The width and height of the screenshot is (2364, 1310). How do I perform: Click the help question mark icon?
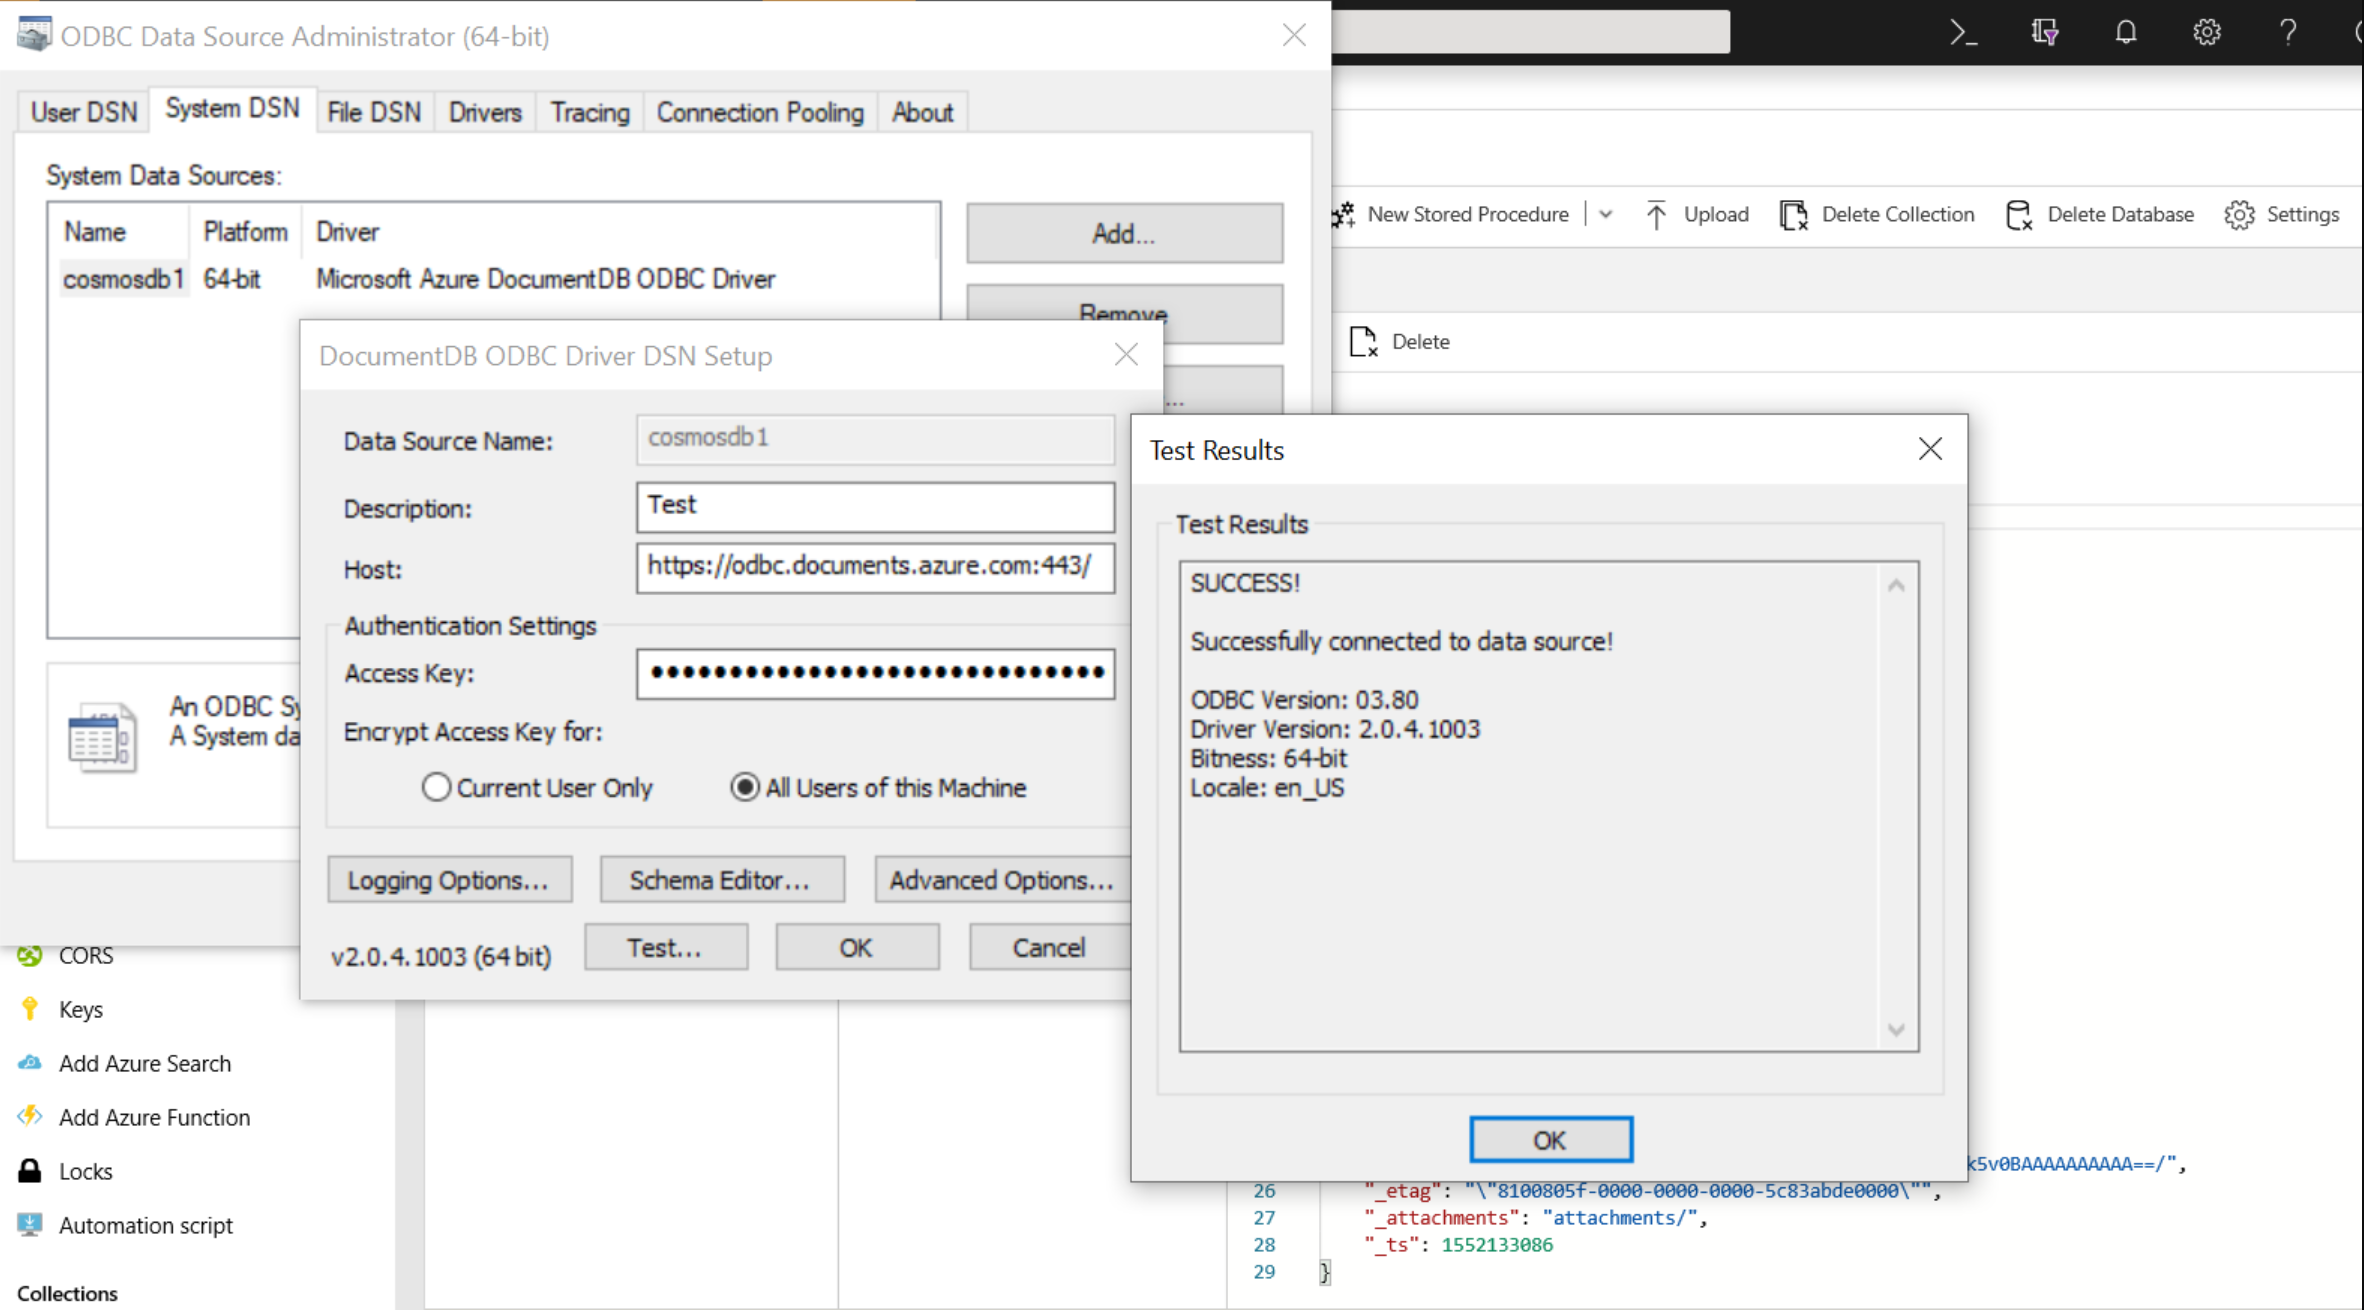(2287, 33)
